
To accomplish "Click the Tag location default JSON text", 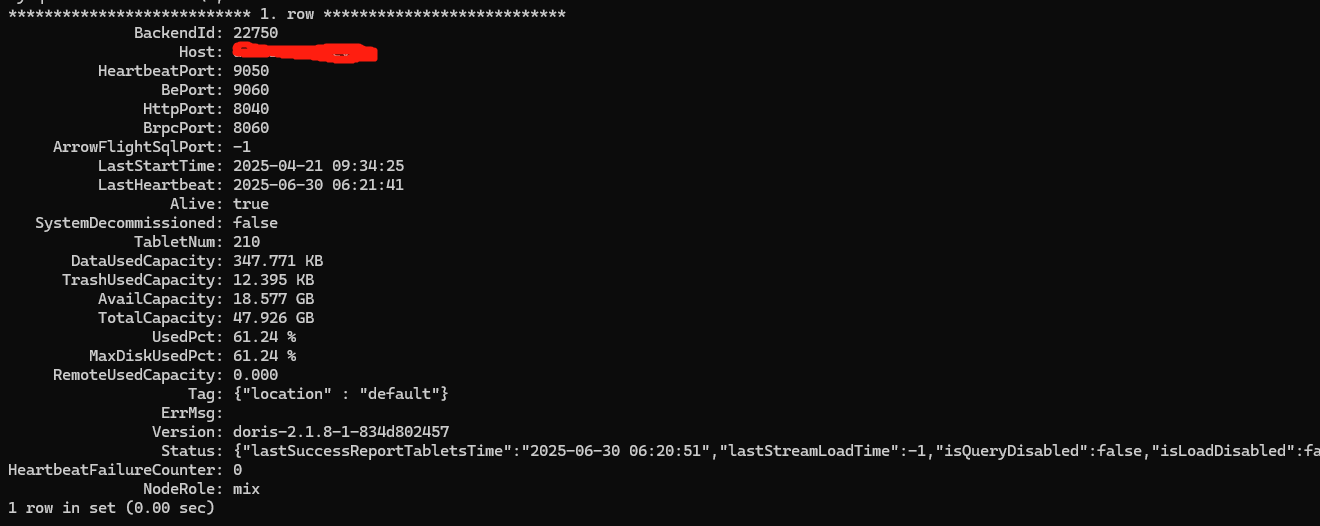I will click(x=341, y=394).
